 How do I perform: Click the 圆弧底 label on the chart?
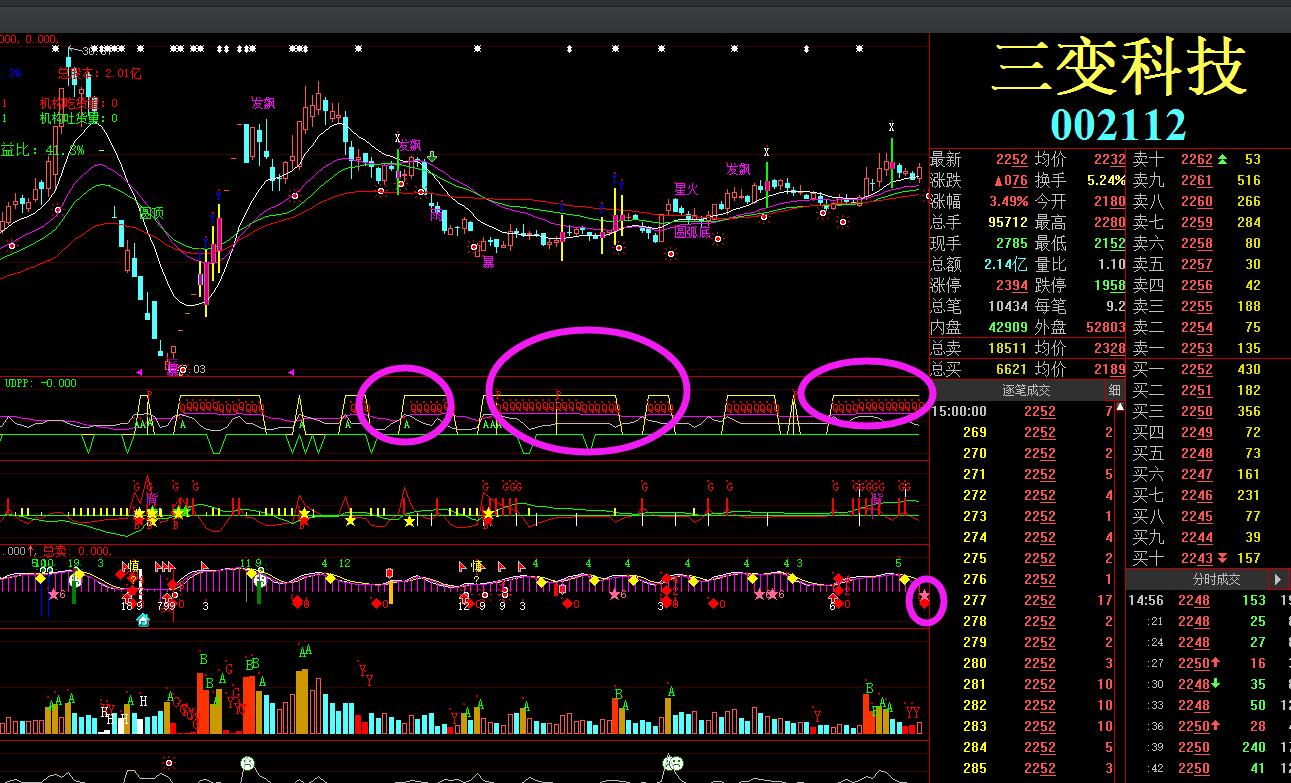(691, 232)
